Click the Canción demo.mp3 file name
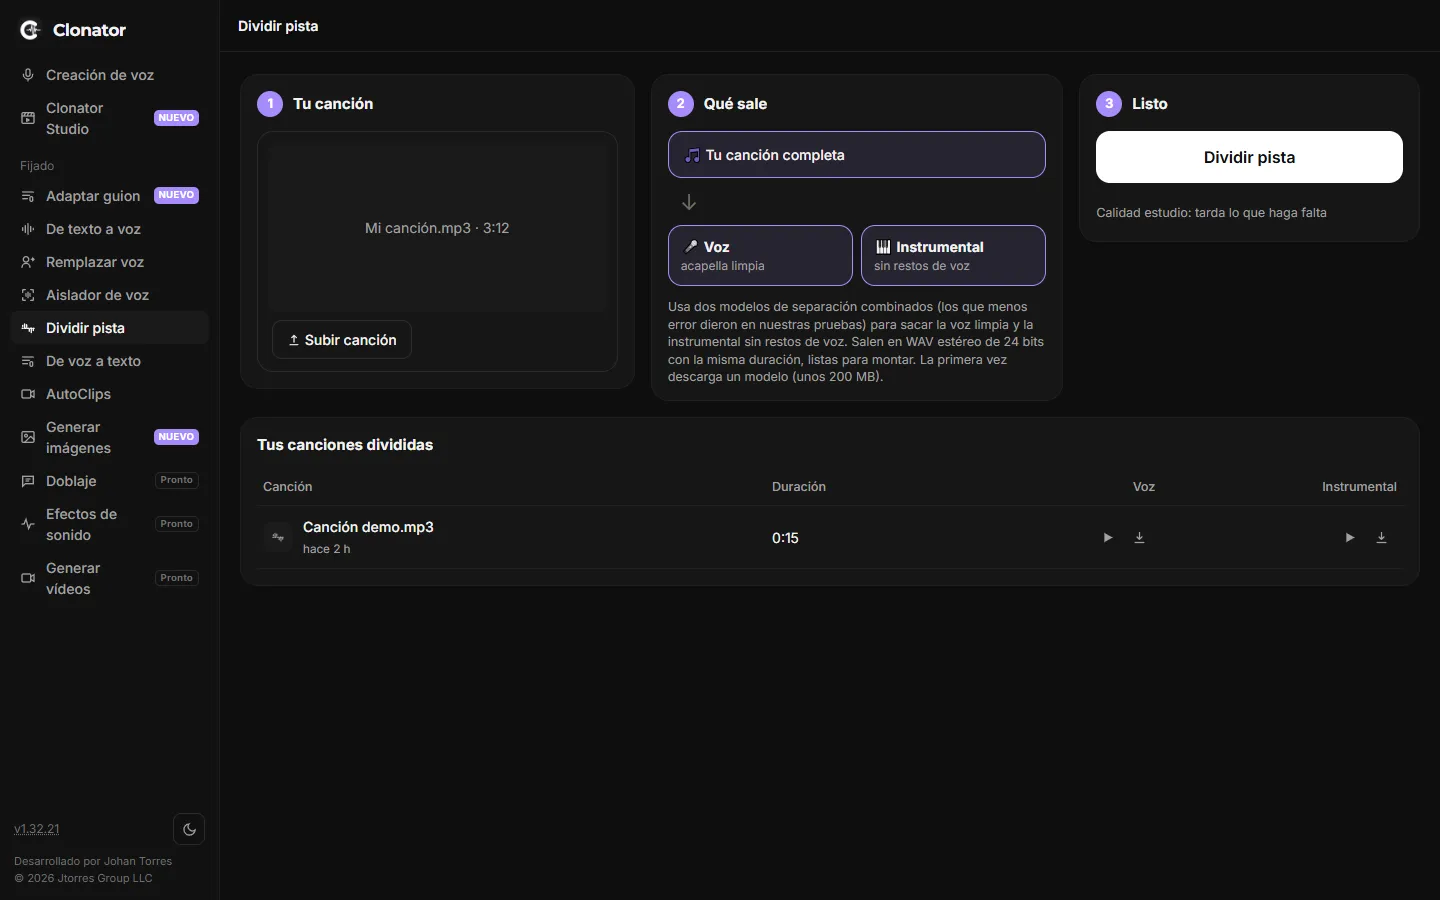The image size is (1440, 900). [368, 527]
